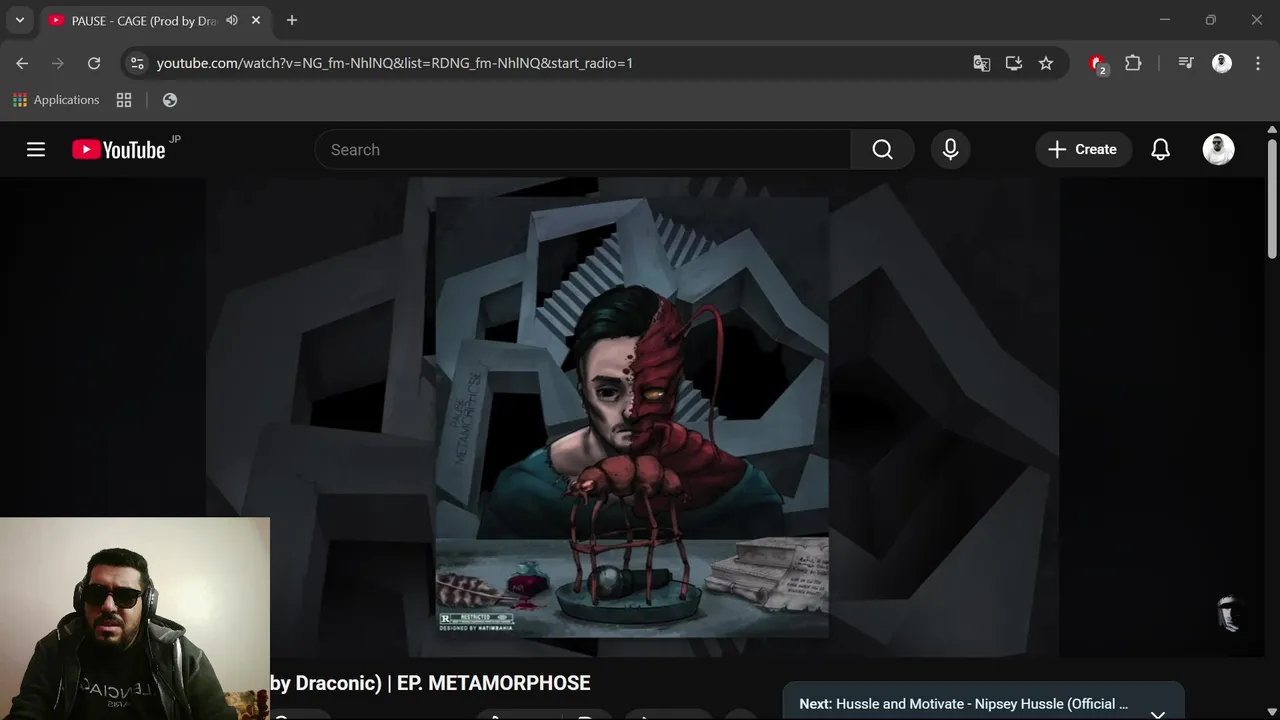Focus the YouTube Search field
The height and width of the screenshot is (720, 1280).
click(583, 150)
